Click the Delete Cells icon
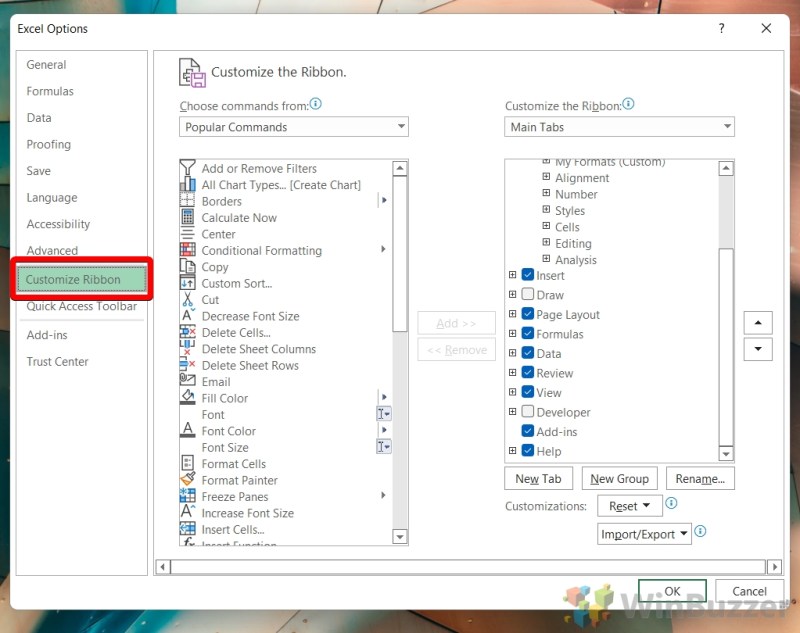This screenshot has width=800, height=633. point(187,332)
